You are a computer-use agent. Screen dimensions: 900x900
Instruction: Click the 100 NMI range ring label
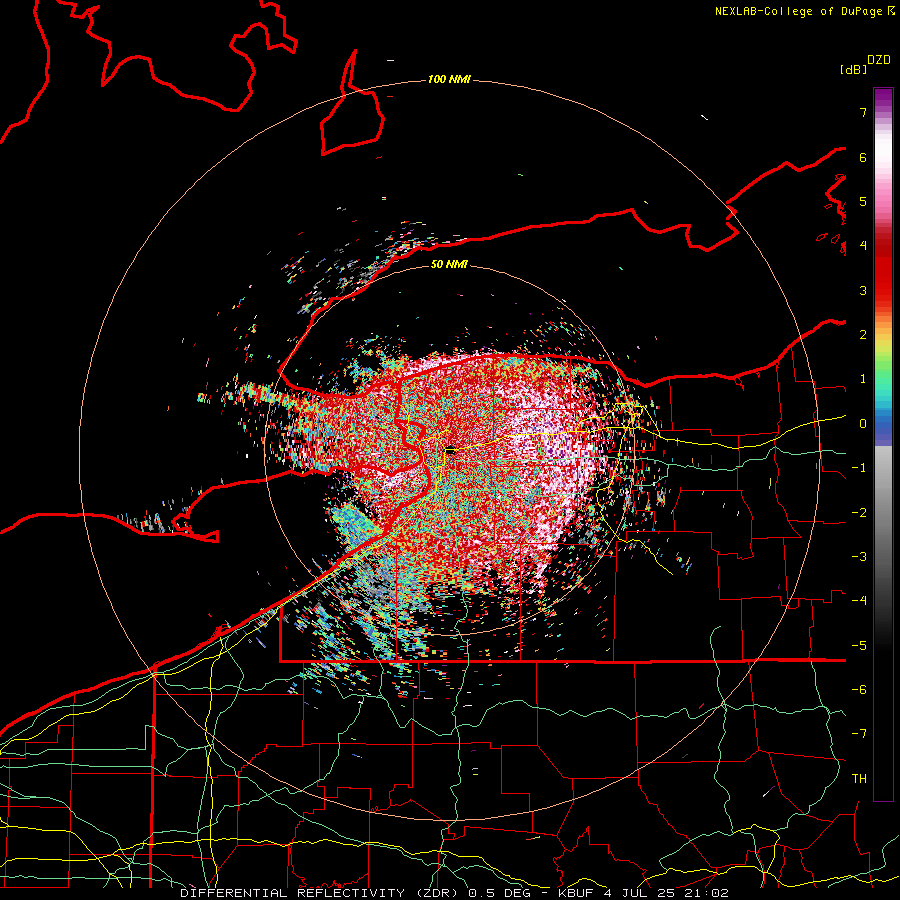449,79
